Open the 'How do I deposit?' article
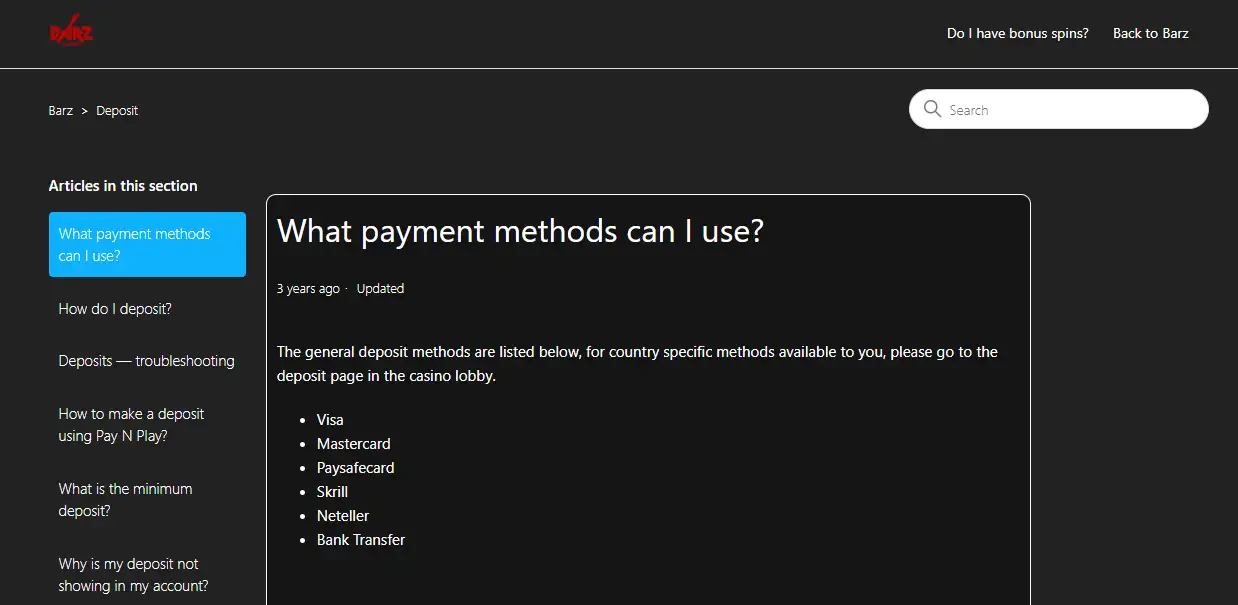1238x605 pixels. [115, 309]
